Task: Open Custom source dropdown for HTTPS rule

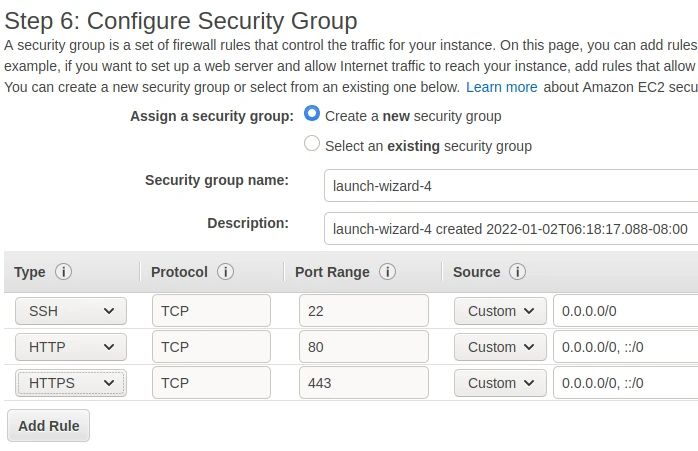Action: (500, 383)
